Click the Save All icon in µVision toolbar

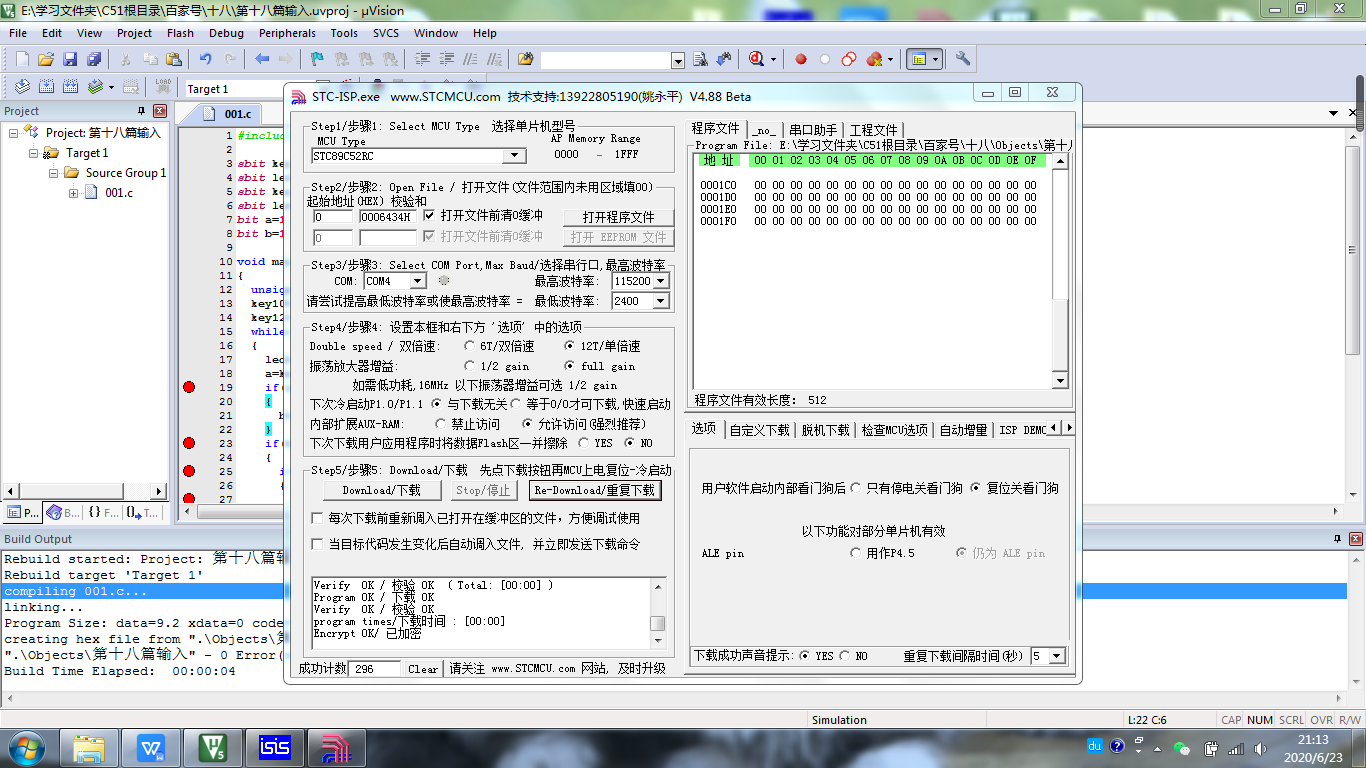(94, 59)
